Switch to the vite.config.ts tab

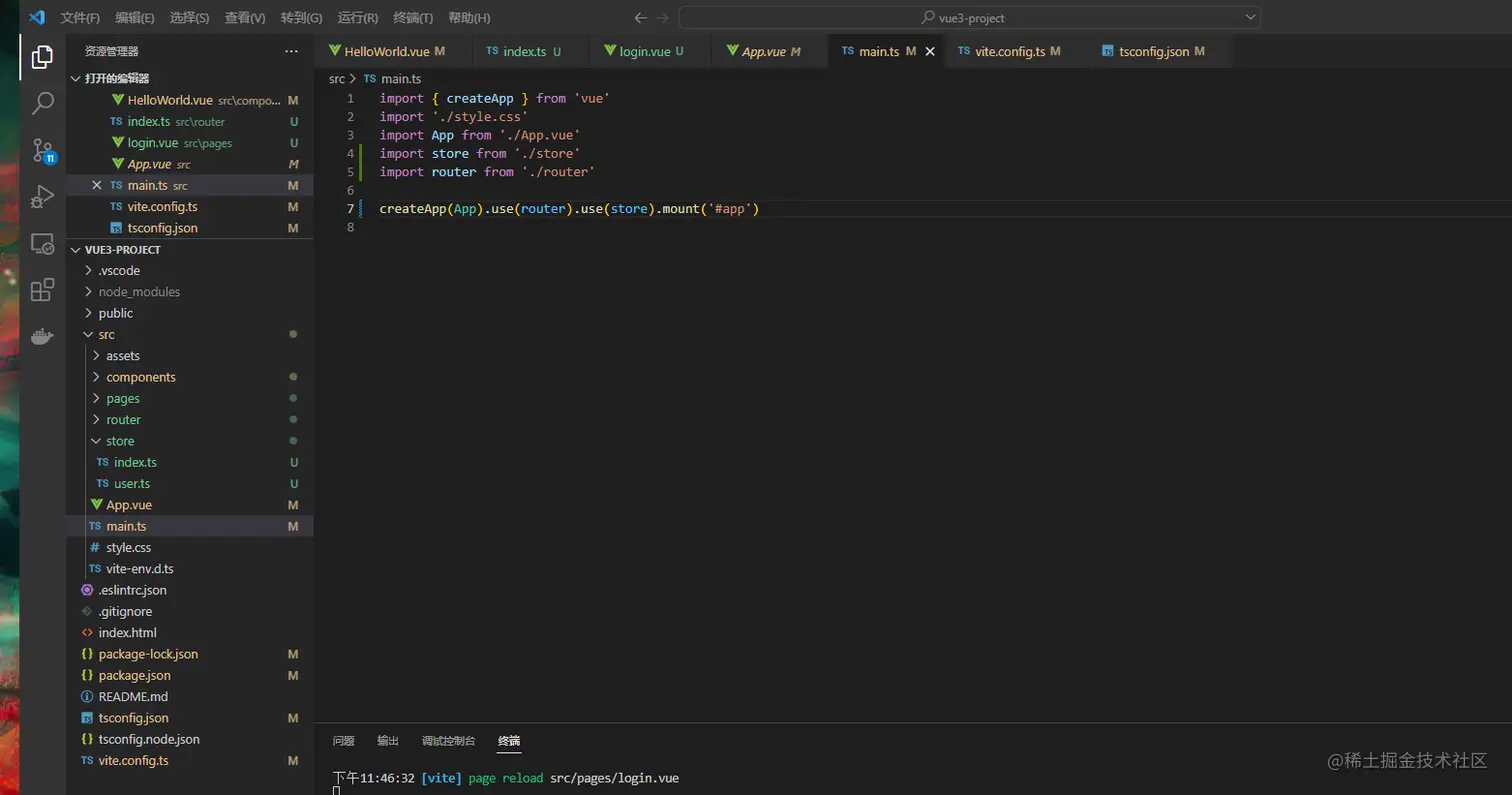(1010, 51)
